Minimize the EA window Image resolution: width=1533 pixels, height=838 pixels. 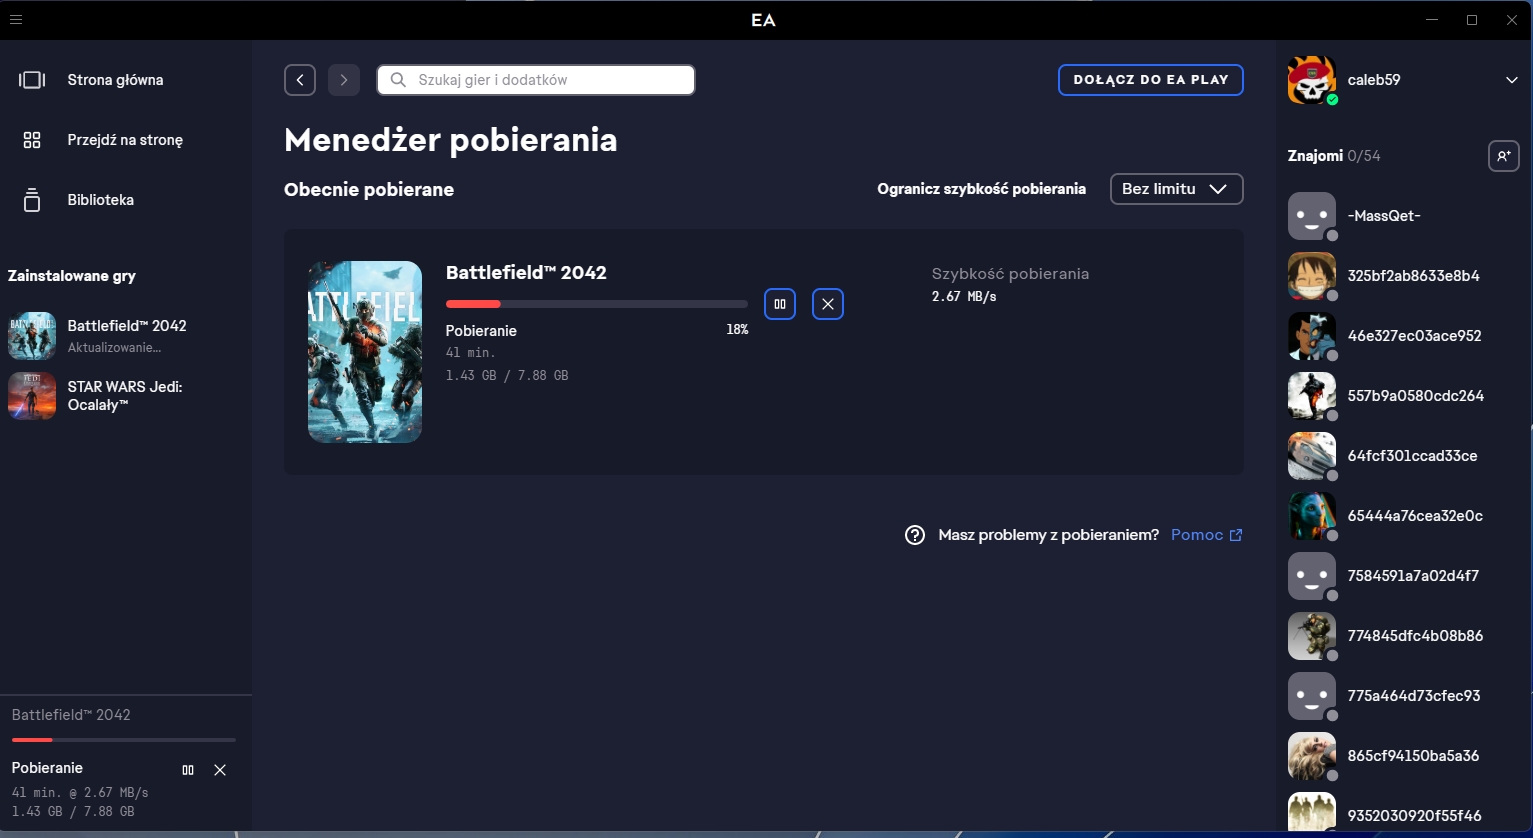pos(1432,20)
